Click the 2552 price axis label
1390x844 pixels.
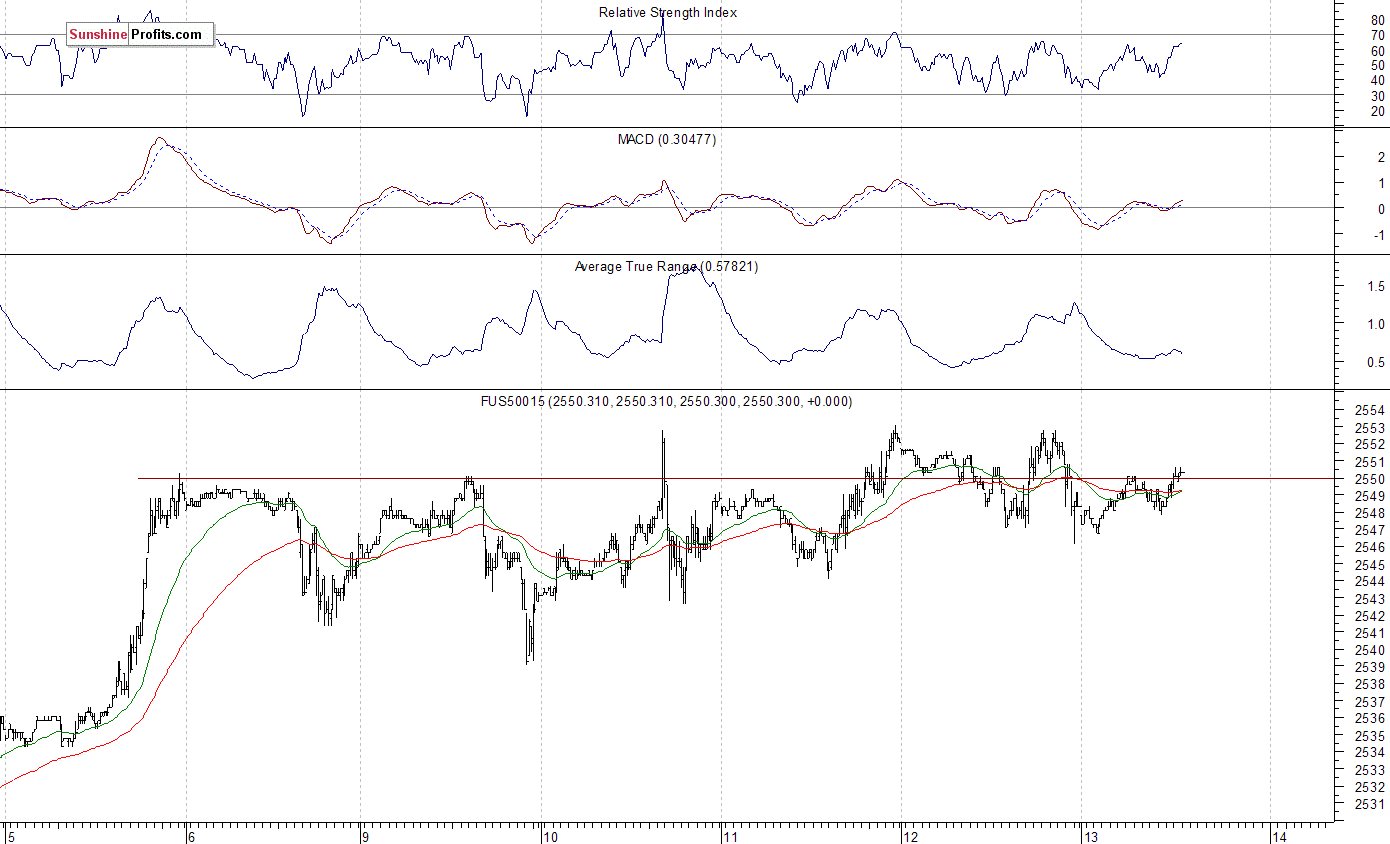click(x=1369, y=445)
